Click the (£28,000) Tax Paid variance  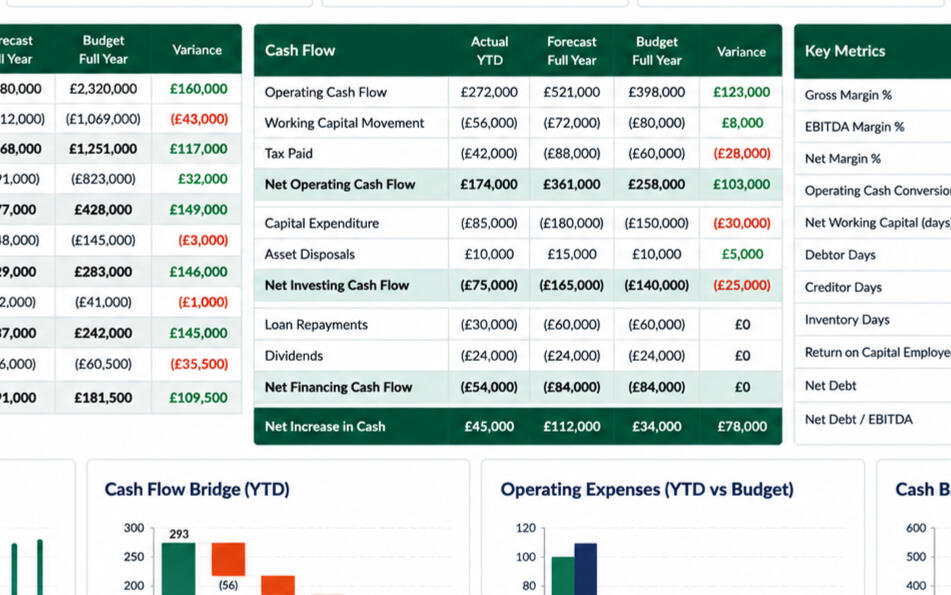click(741, 153)
